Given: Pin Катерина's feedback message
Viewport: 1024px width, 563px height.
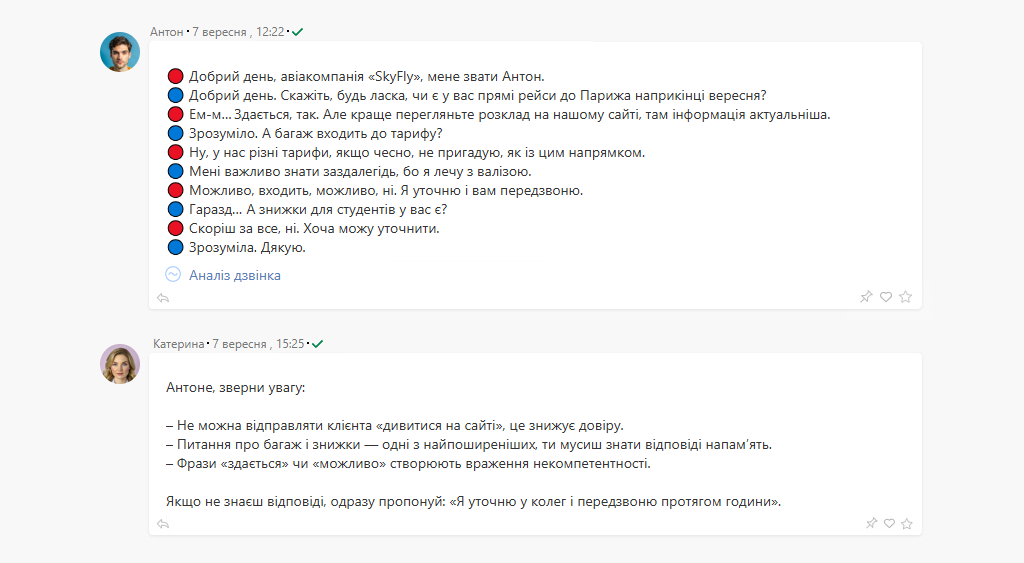Looking at the screenshot, I should coord(870,523).
